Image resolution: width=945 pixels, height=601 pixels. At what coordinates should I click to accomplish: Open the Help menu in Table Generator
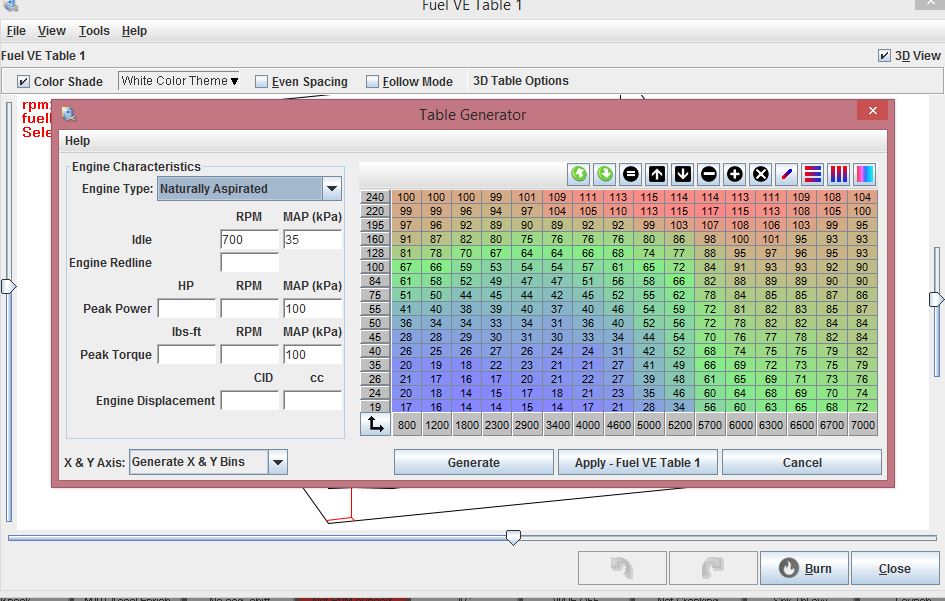(x=77, y=141)
